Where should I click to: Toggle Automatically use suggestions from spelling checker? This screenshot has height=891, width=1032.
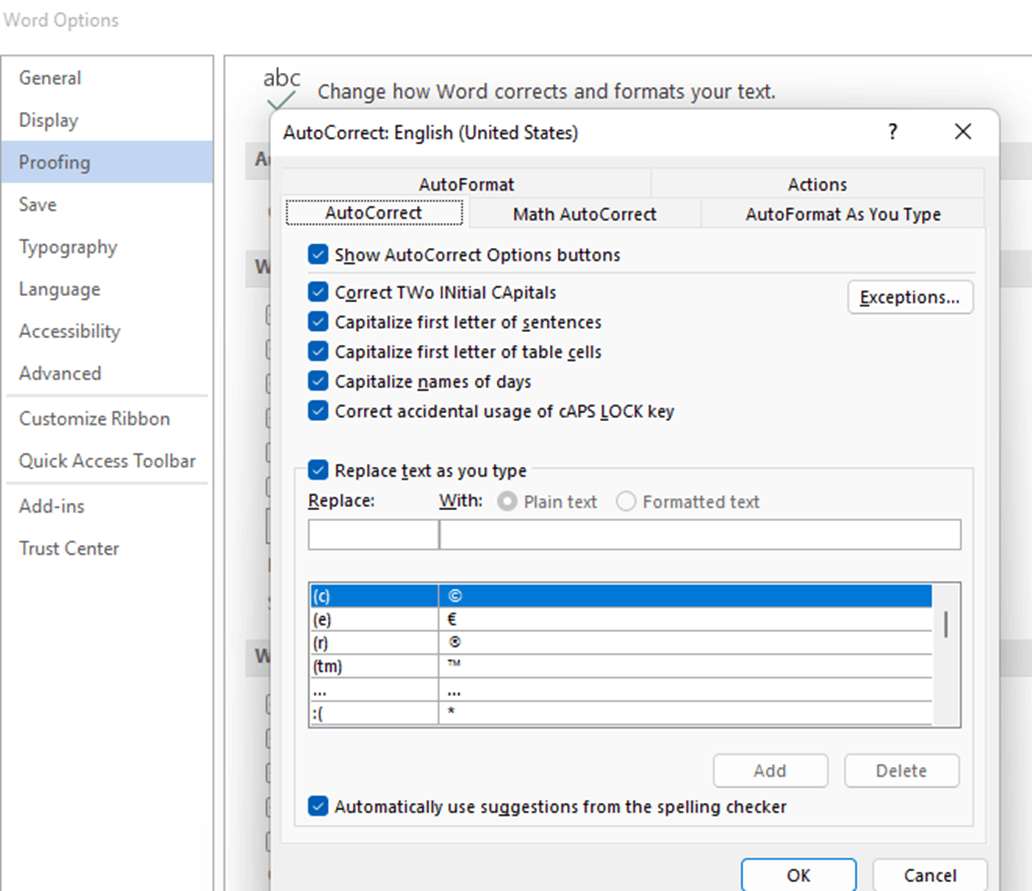coord(318,806)
